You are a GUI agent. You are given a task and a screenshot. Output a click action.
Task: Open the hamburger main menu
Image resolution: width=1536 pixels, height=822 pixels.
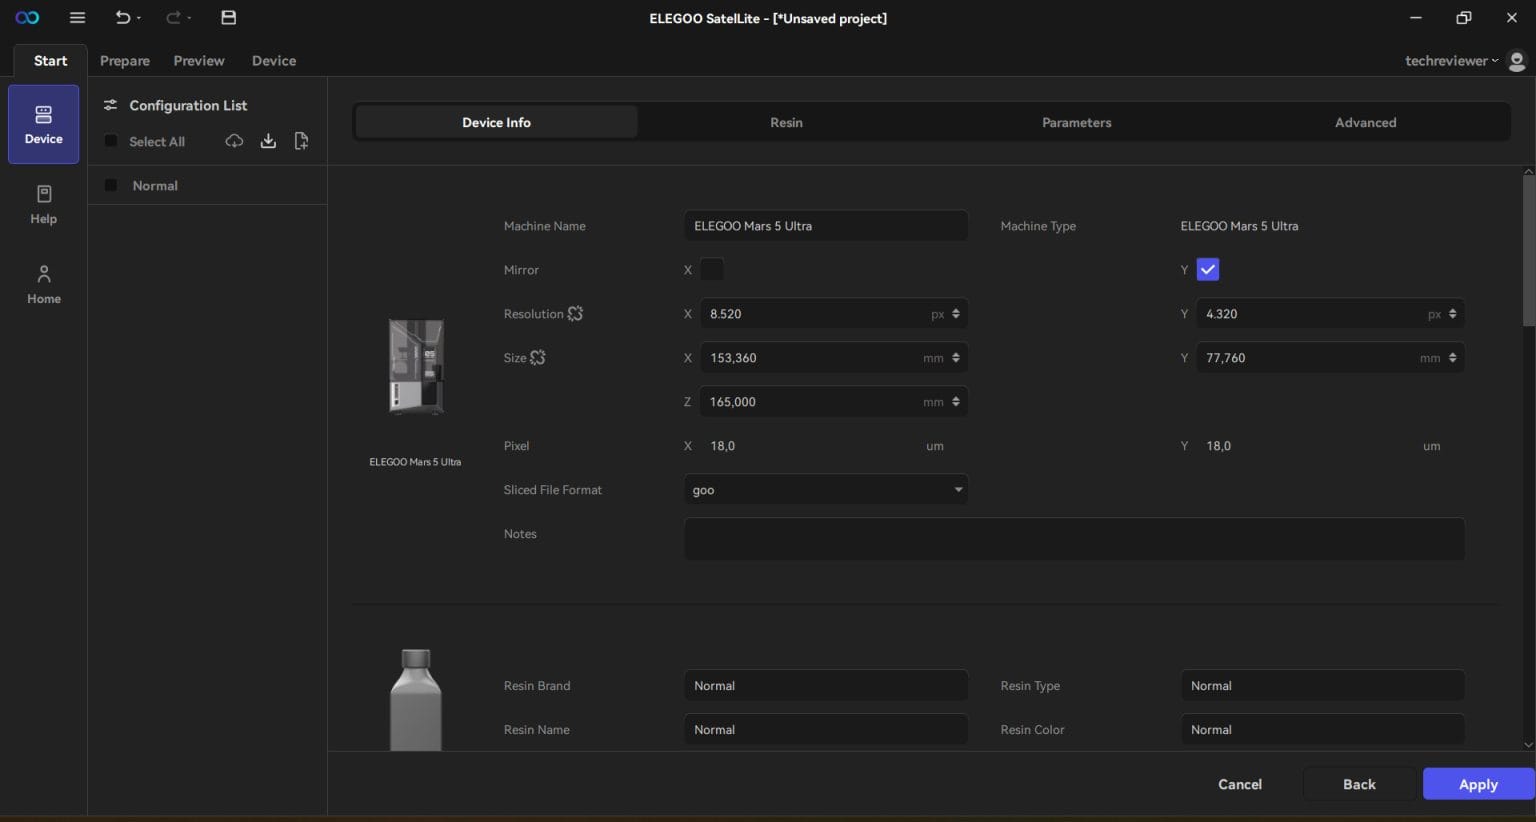[77, 18]
